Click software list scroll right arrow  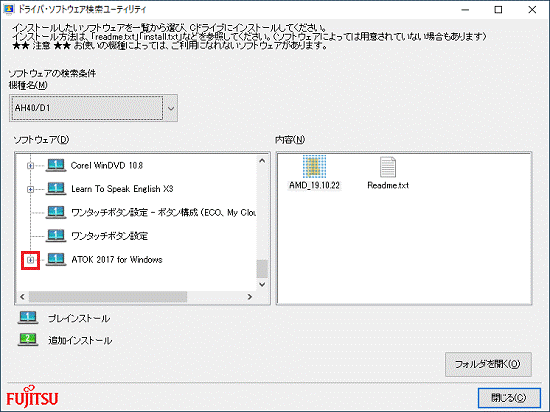(250, 297)
